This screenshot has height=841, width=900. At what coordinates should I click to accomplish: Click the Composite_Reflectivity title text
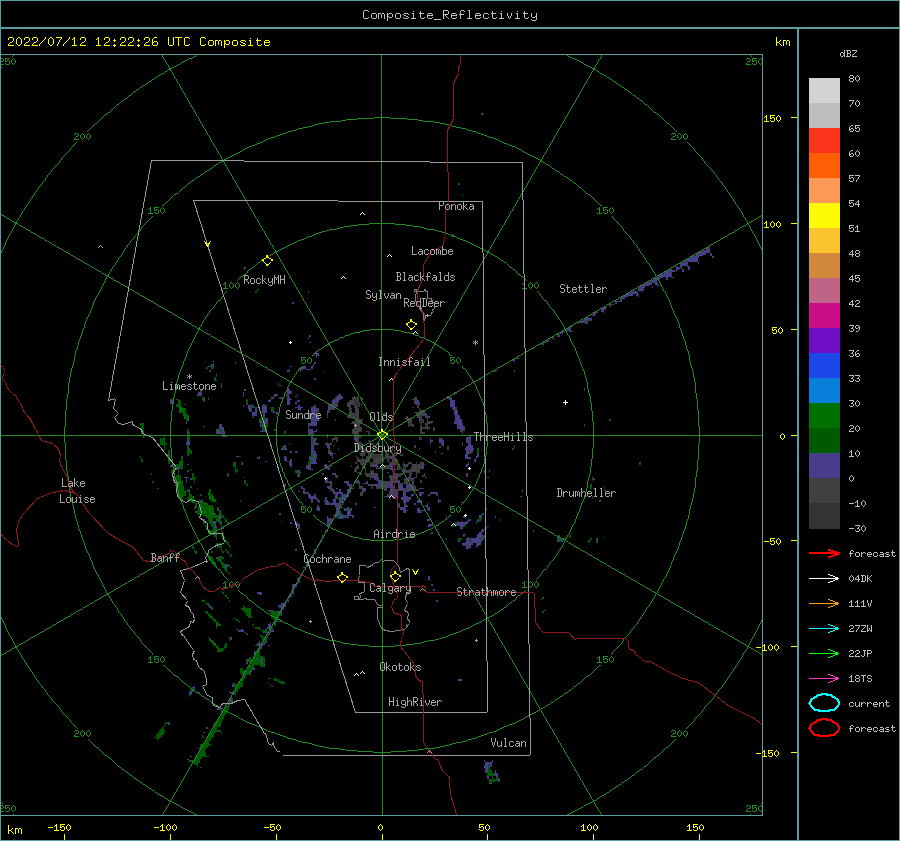coord(450,15)
